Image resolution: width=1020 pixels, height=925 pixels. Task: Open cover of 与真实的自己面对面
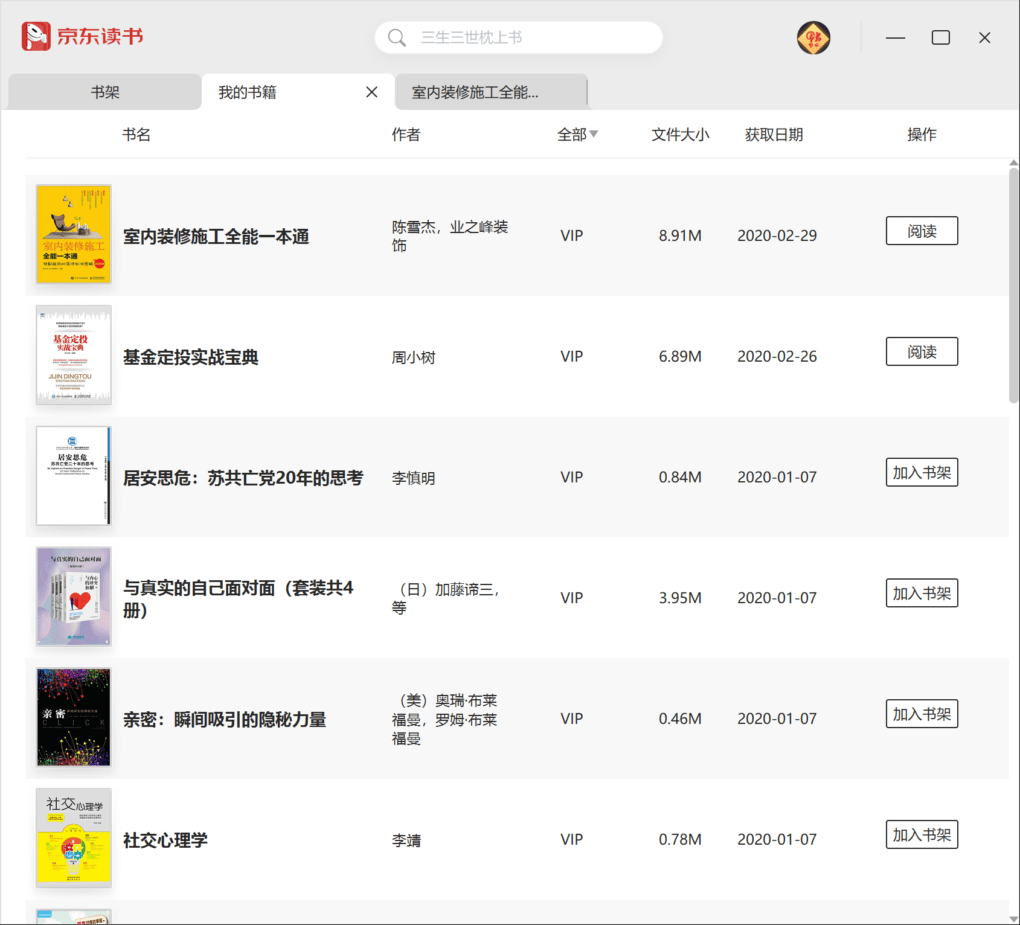[74, 597]
